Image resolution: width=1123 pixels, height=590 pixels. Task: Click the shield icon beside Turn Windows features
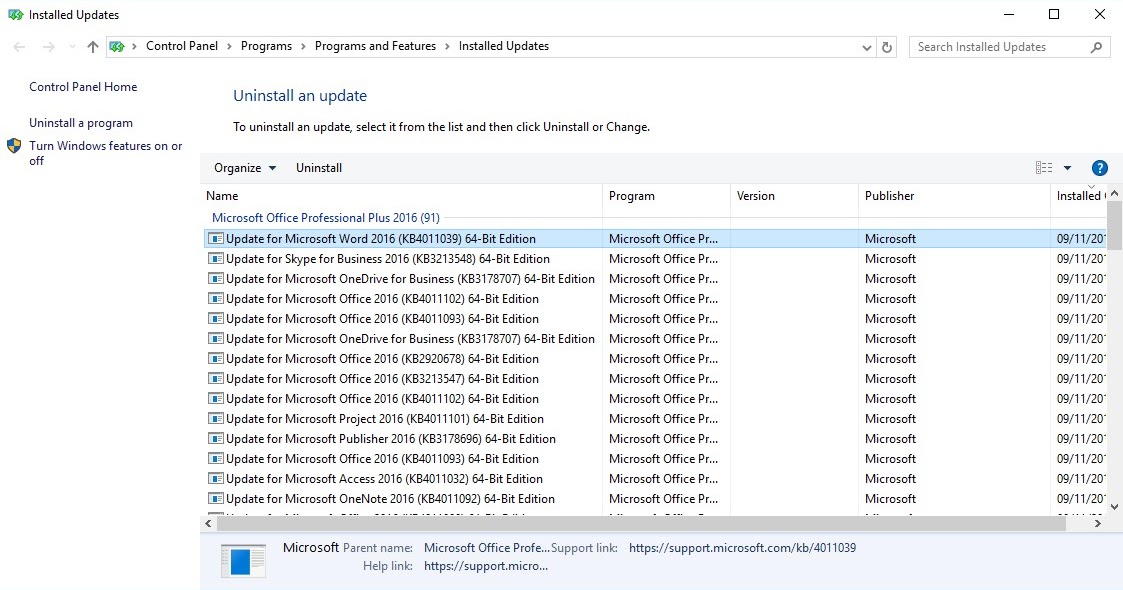coord(14,146)
